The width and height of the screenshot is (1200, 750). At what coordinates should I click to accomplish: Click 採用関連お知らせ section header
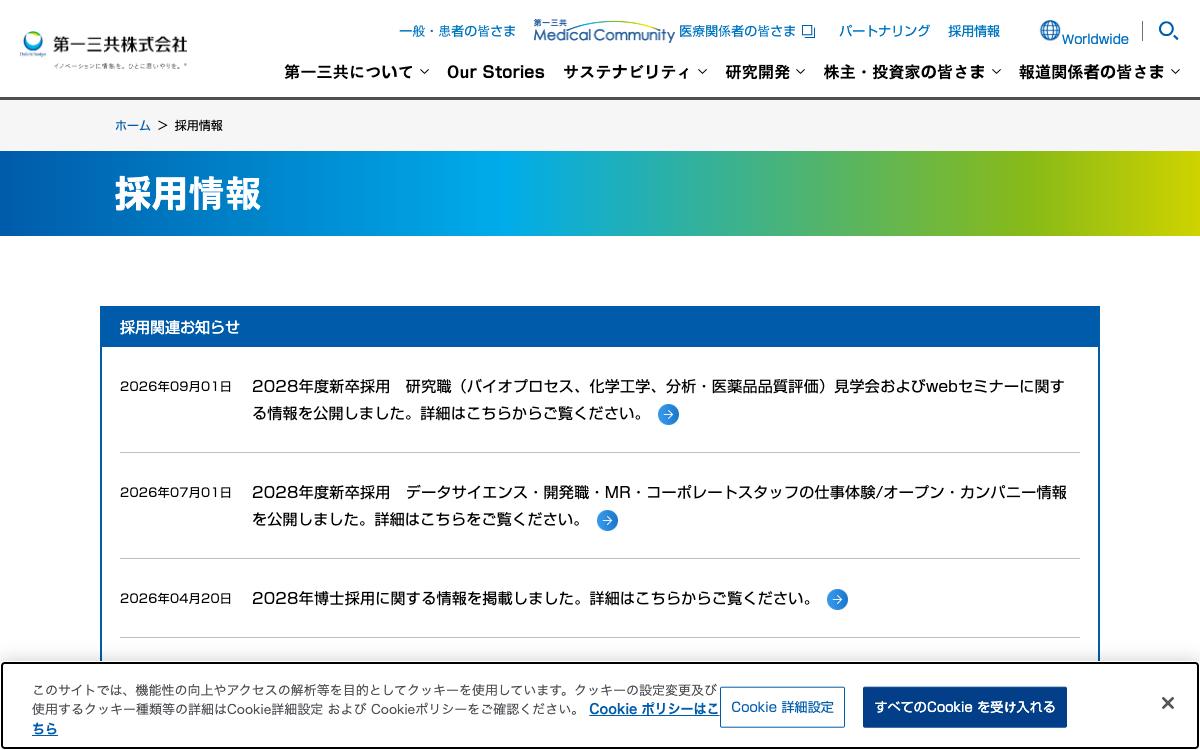point(600,327)
